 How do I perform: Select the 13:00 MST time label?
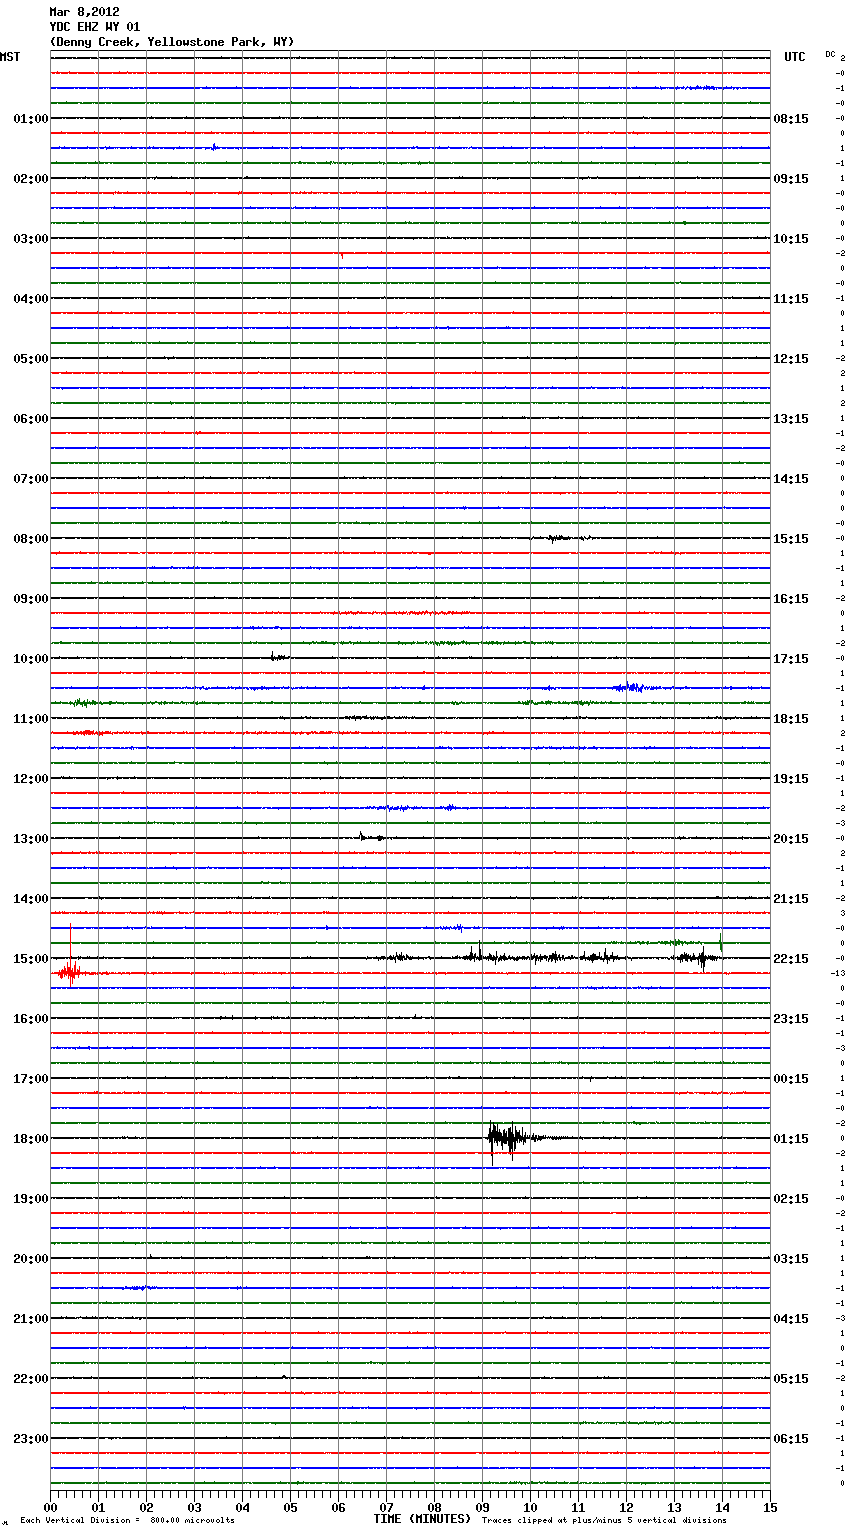[30, 839]
